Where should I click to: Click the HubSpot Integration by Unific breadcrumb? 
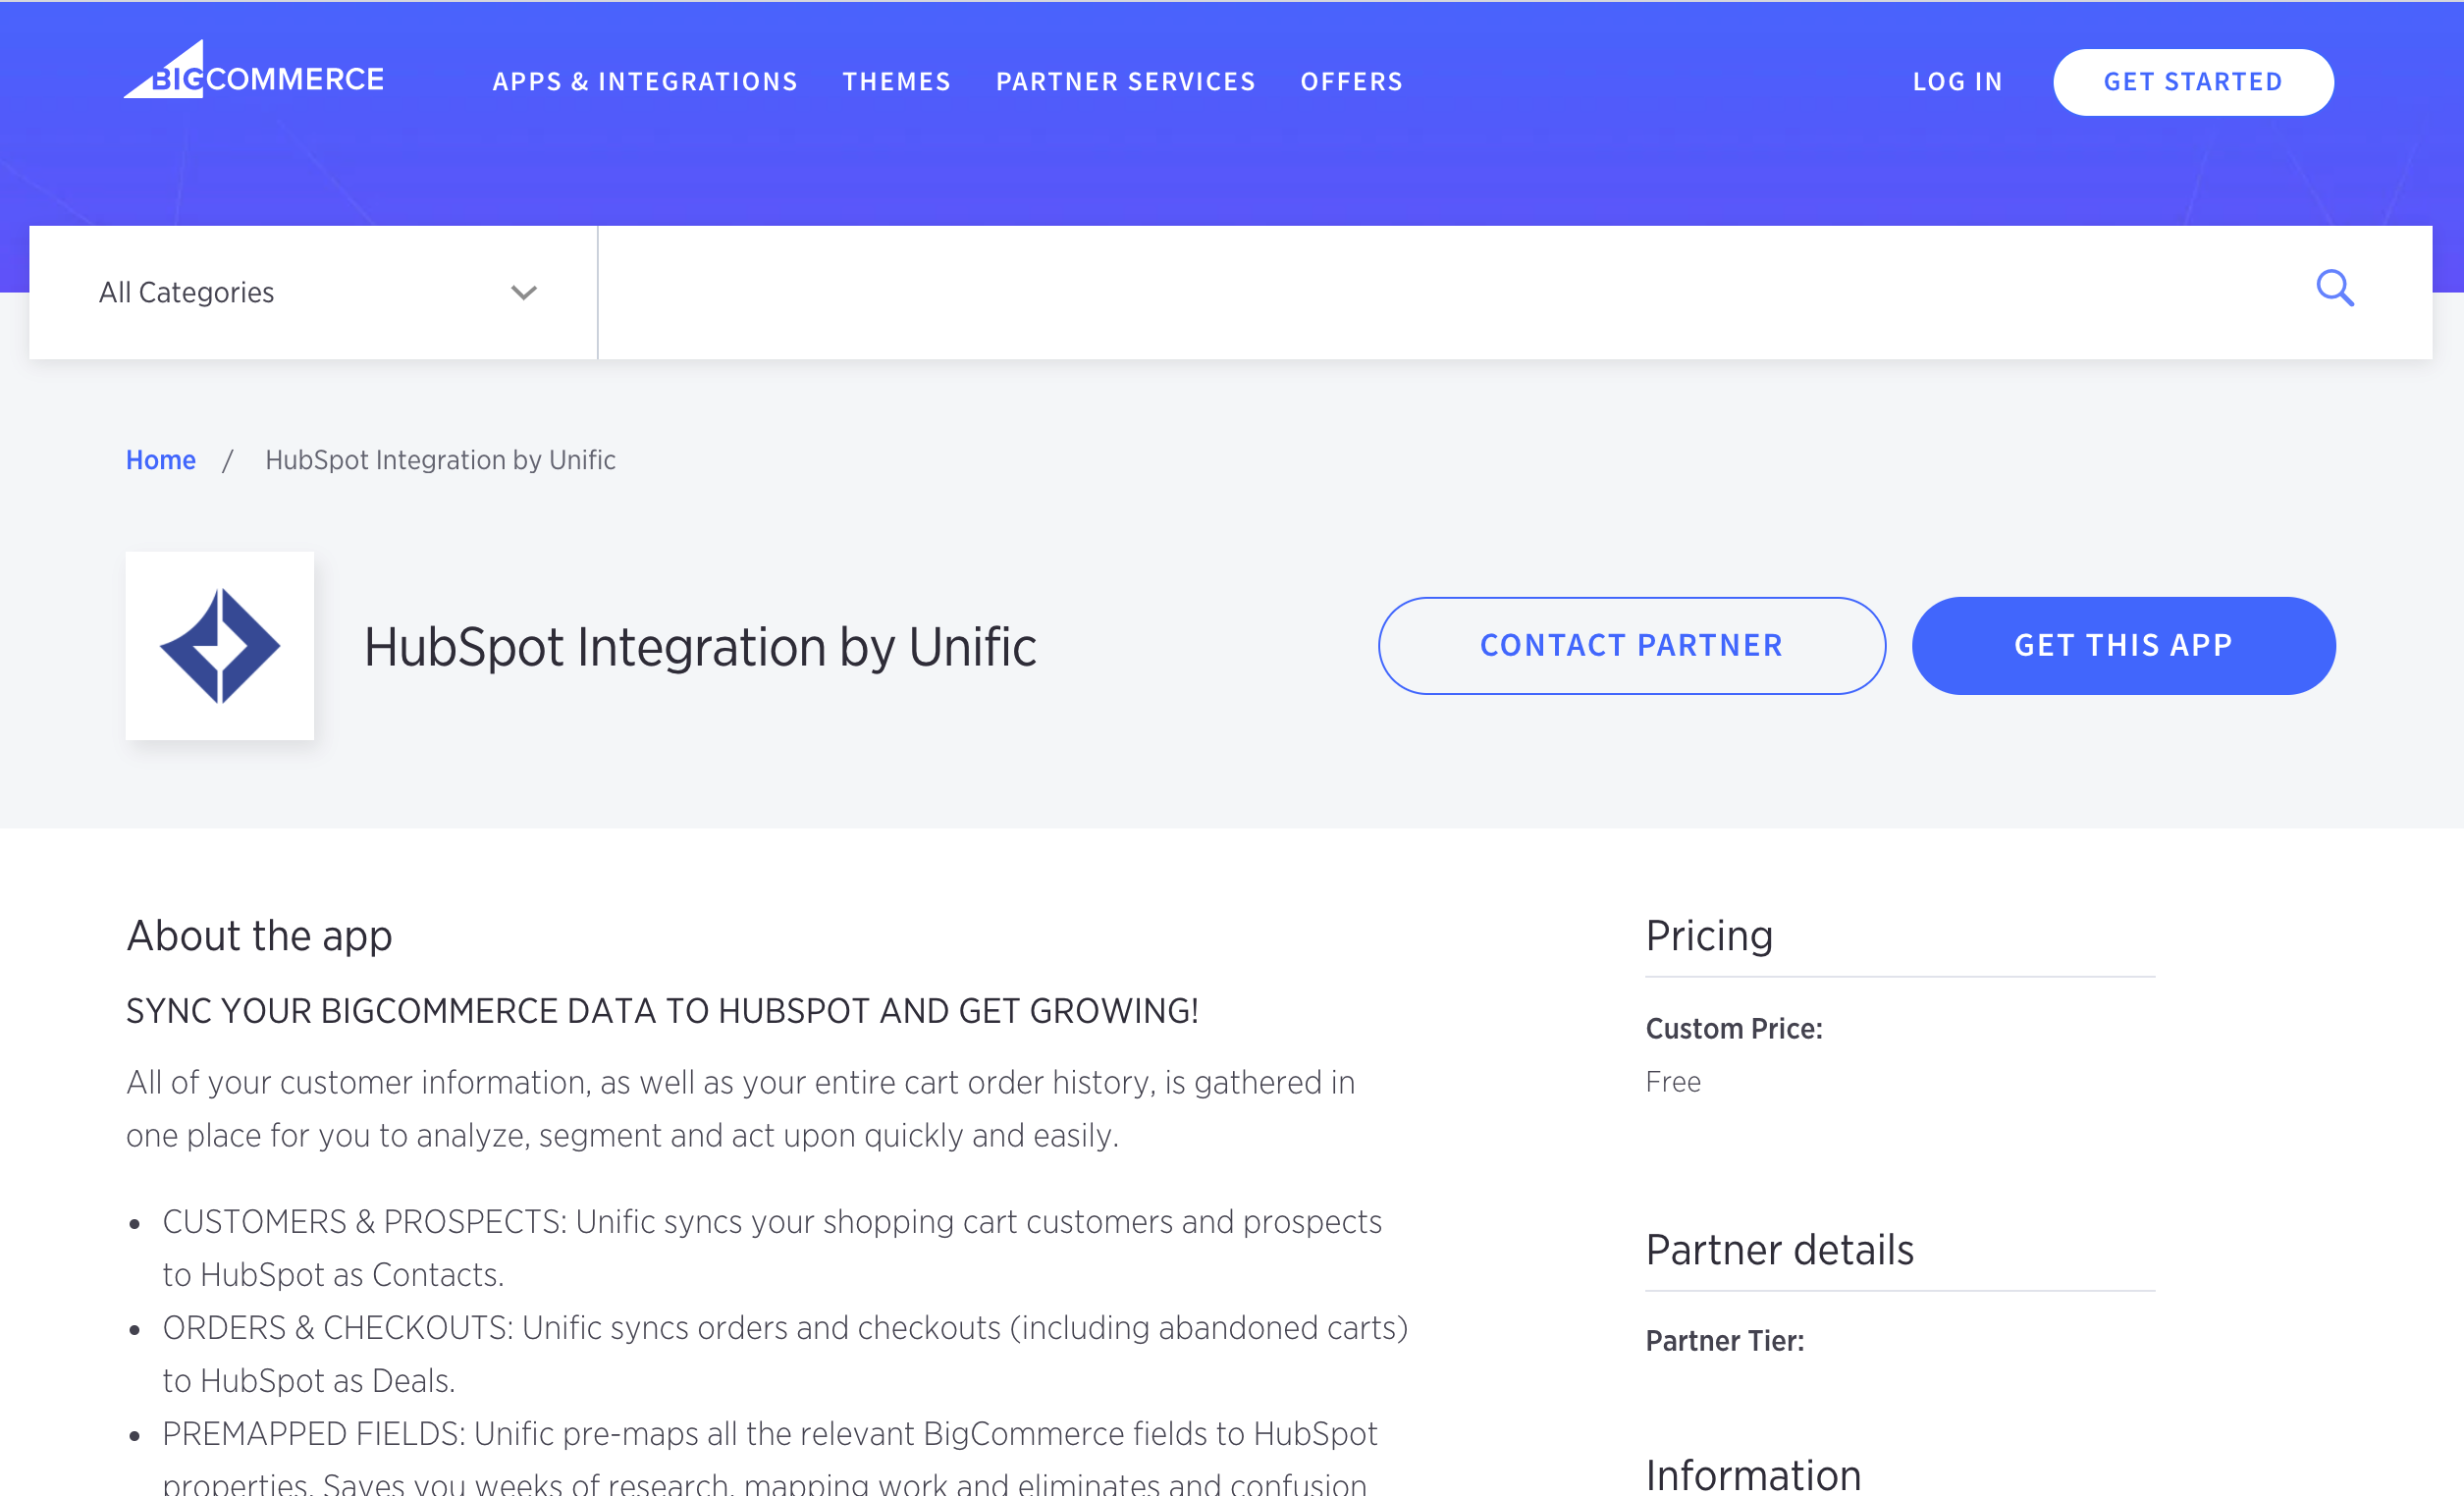point(440,460)
